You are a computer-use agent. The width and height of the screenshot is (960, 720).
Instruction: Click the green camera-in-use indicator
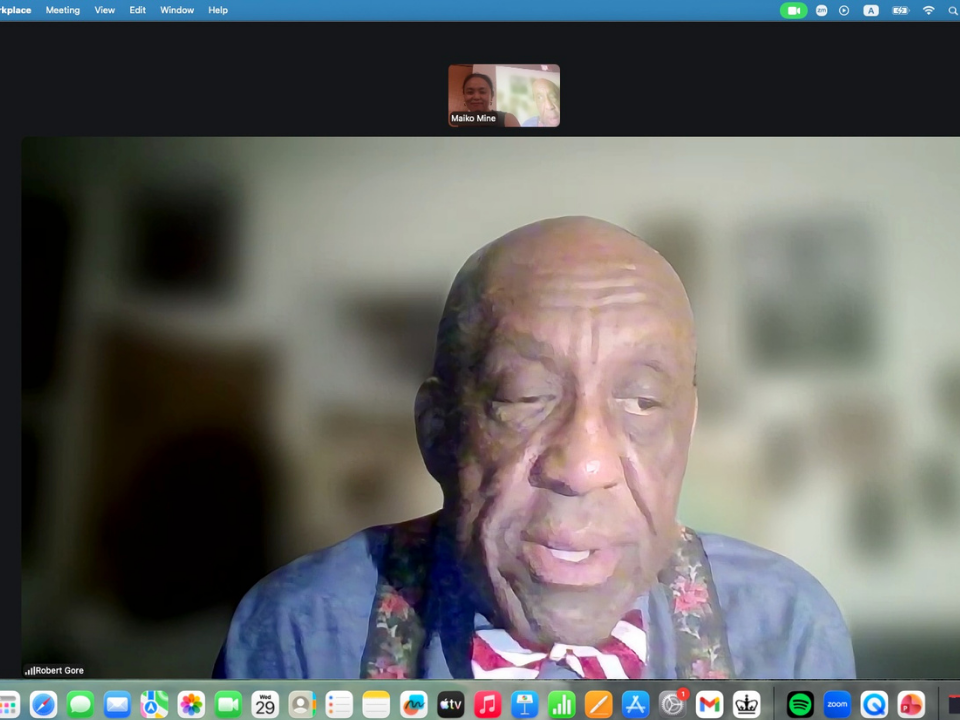pyautogui.click(x=793, y=10)
